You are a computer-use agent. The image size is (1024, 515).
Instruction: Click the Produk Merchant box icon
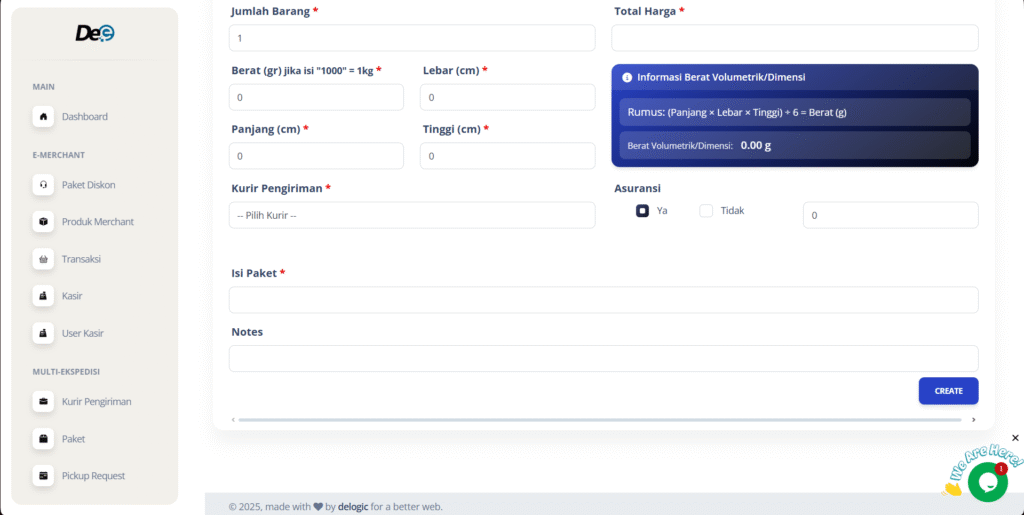click(x=43, y=222)
